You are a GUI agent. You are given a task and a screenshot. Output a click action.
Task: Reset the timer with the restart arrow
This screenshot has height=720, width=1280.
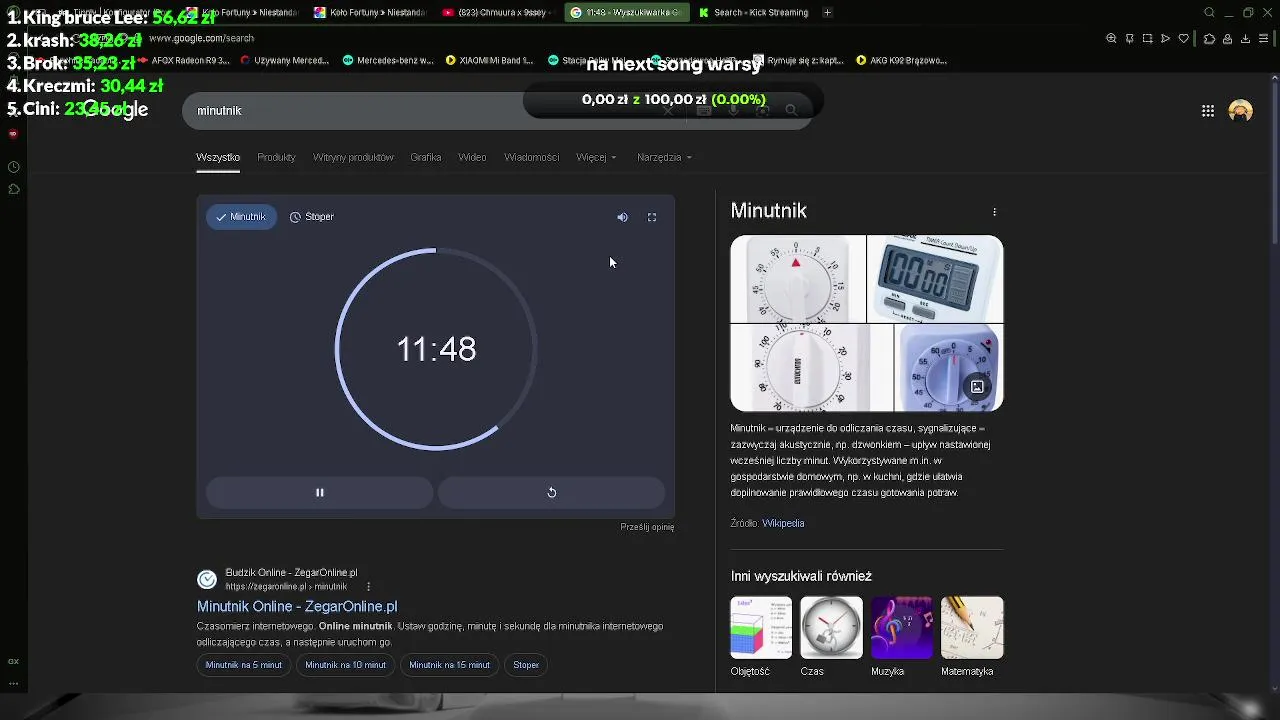pyautogui.click(x=551, y=492)
